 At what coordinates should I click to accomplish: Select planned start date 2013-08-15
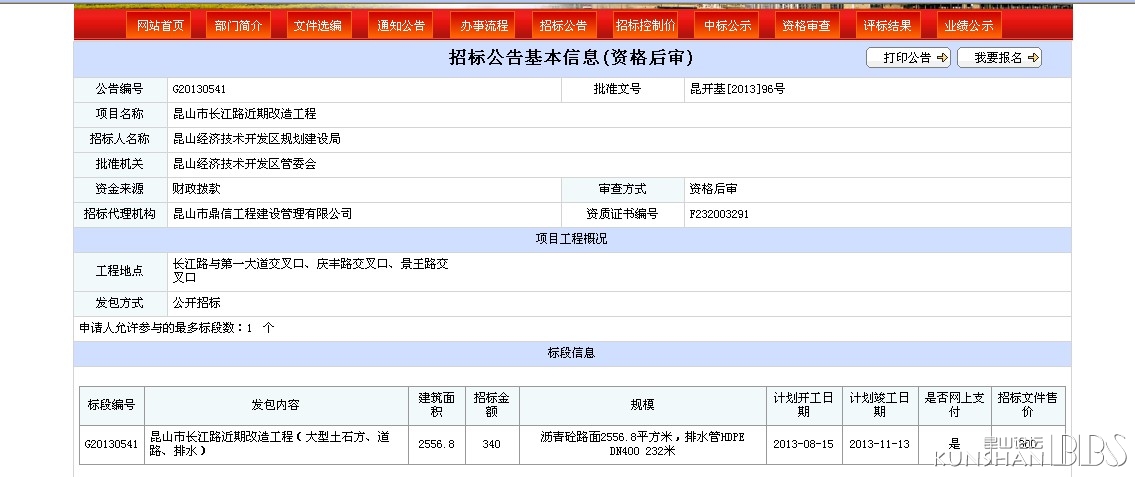pyautogui.click(x=803, y=444)
